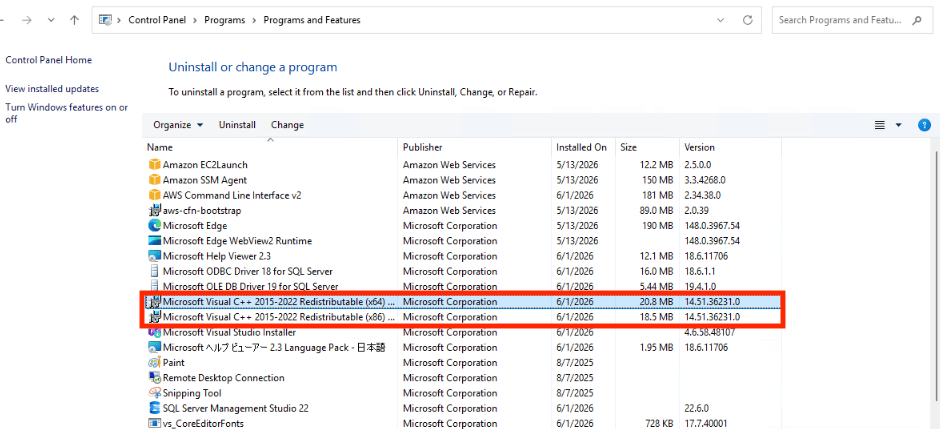The image size is (940, 429).
Task: Click version 2.34.38.0 cell
Action: click(703, 195)
